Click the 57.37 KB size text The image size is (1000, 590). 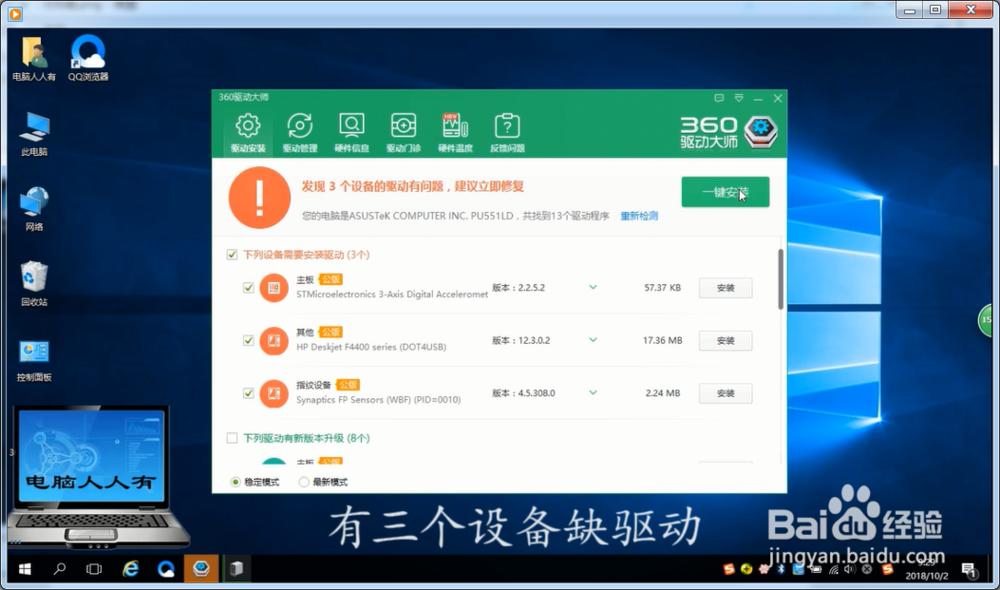[663, 288]
